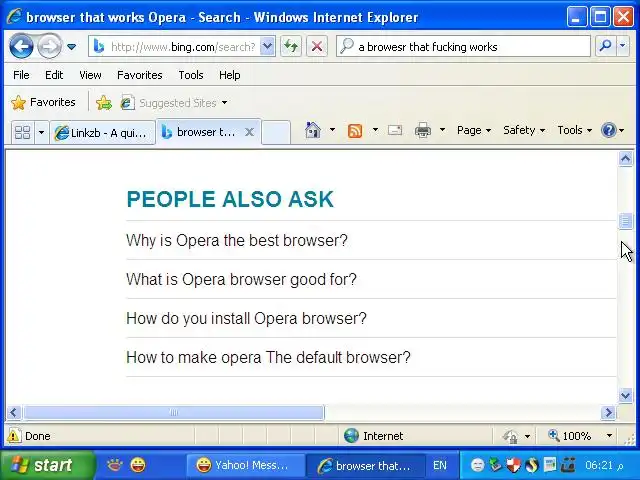Click the Yahoo smiley quick launch icon
The width and height of the screenshot is (640, 480).
click(138, 465)
